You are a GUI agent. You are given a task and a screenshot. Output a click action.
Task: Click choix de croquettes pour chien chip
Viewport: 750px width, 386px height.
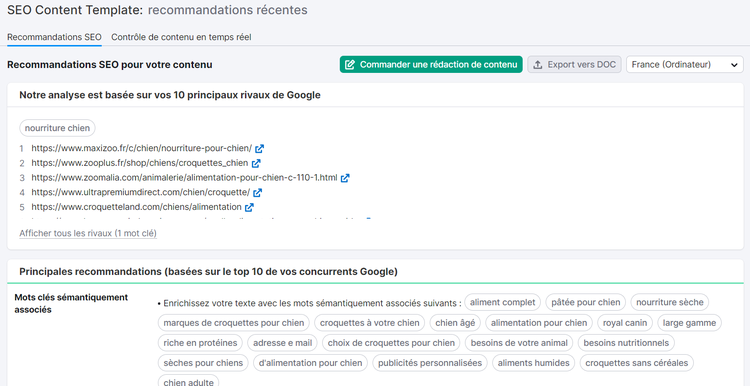(x=391, y=343)
